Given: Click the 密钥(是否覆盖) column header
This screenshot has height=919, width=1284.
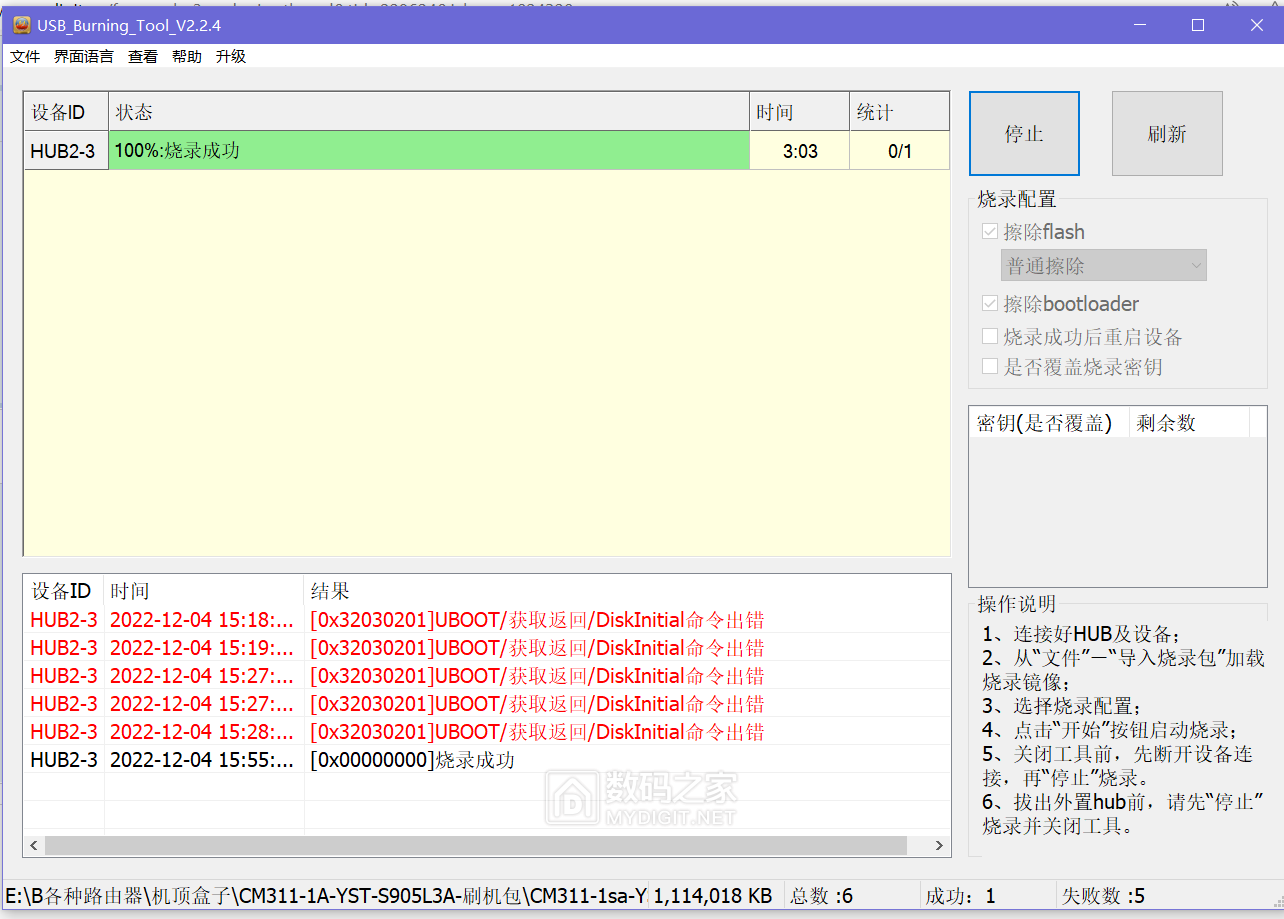Looking at the screenshot, I should [x=1049, y=423].
